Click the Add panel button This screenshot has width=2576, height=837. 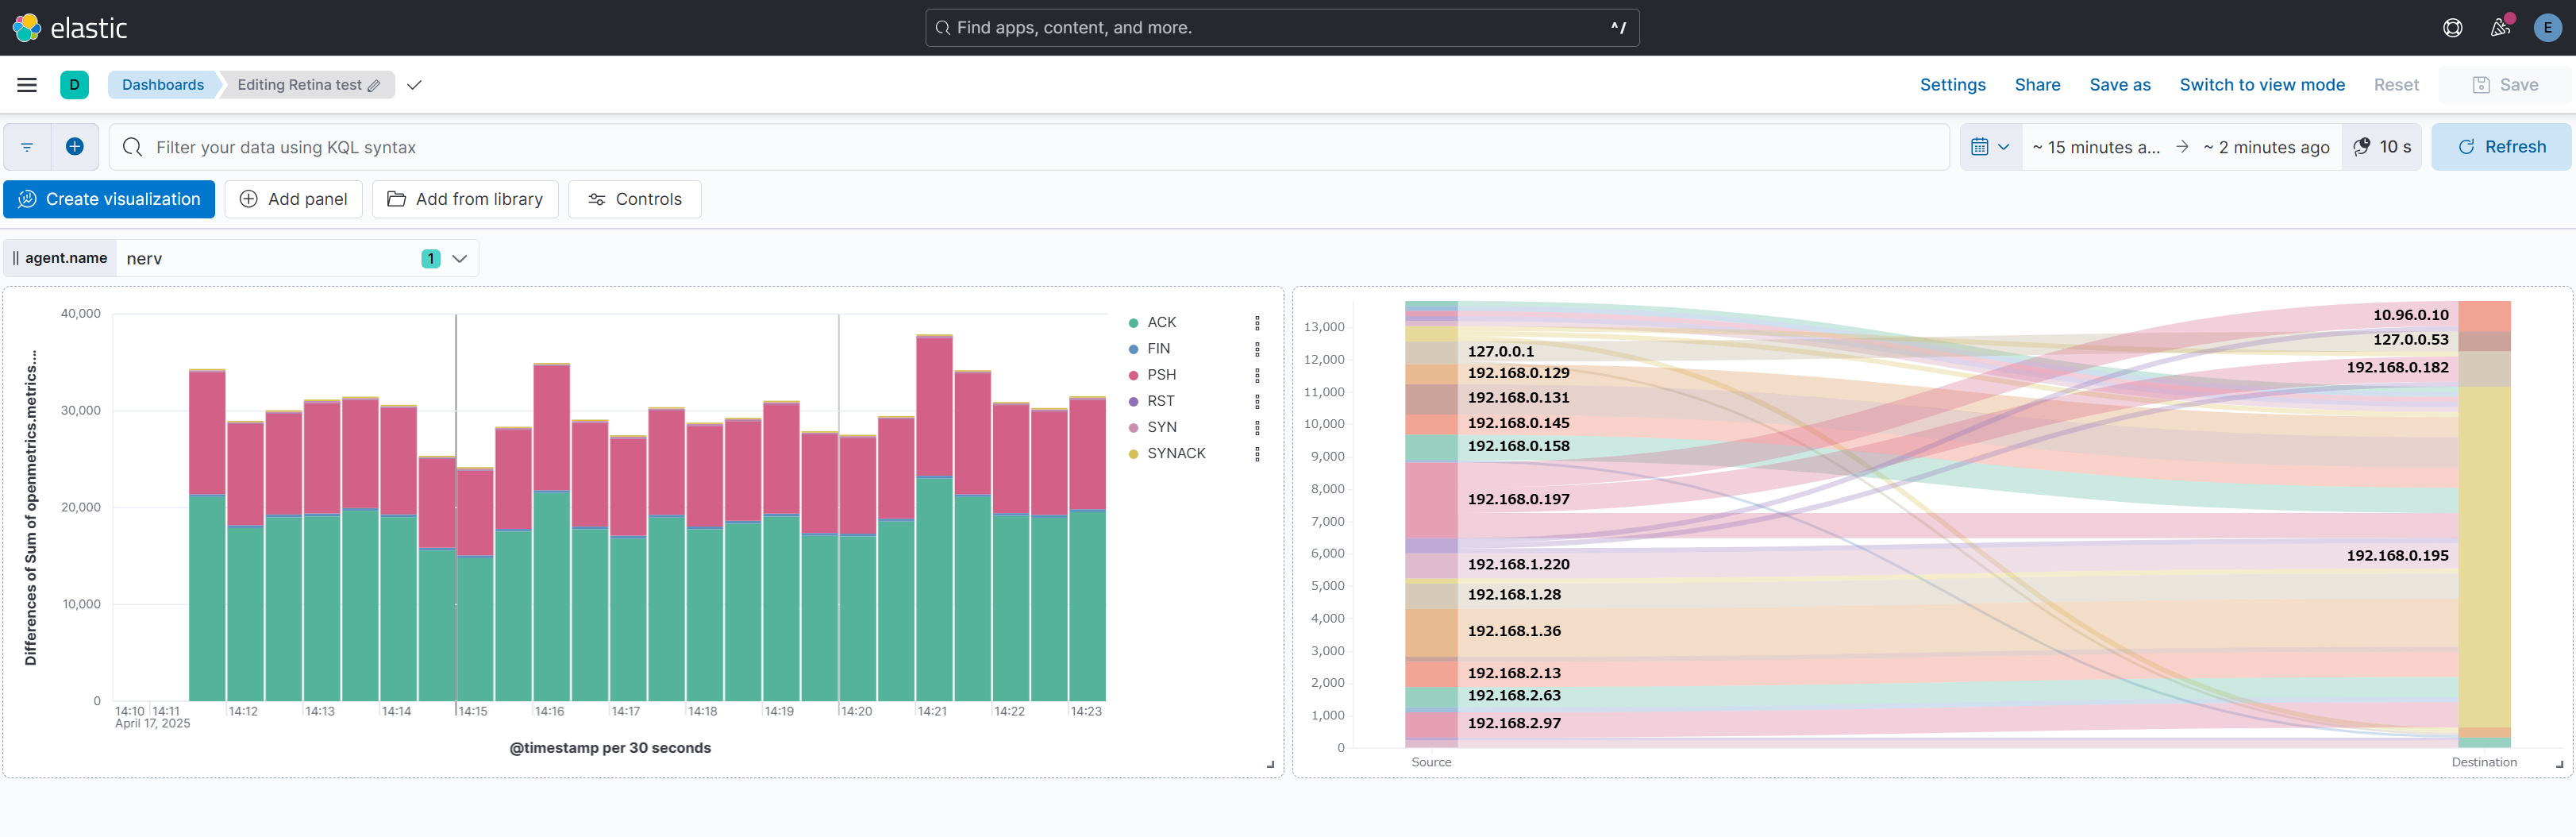tap(294, 199)
